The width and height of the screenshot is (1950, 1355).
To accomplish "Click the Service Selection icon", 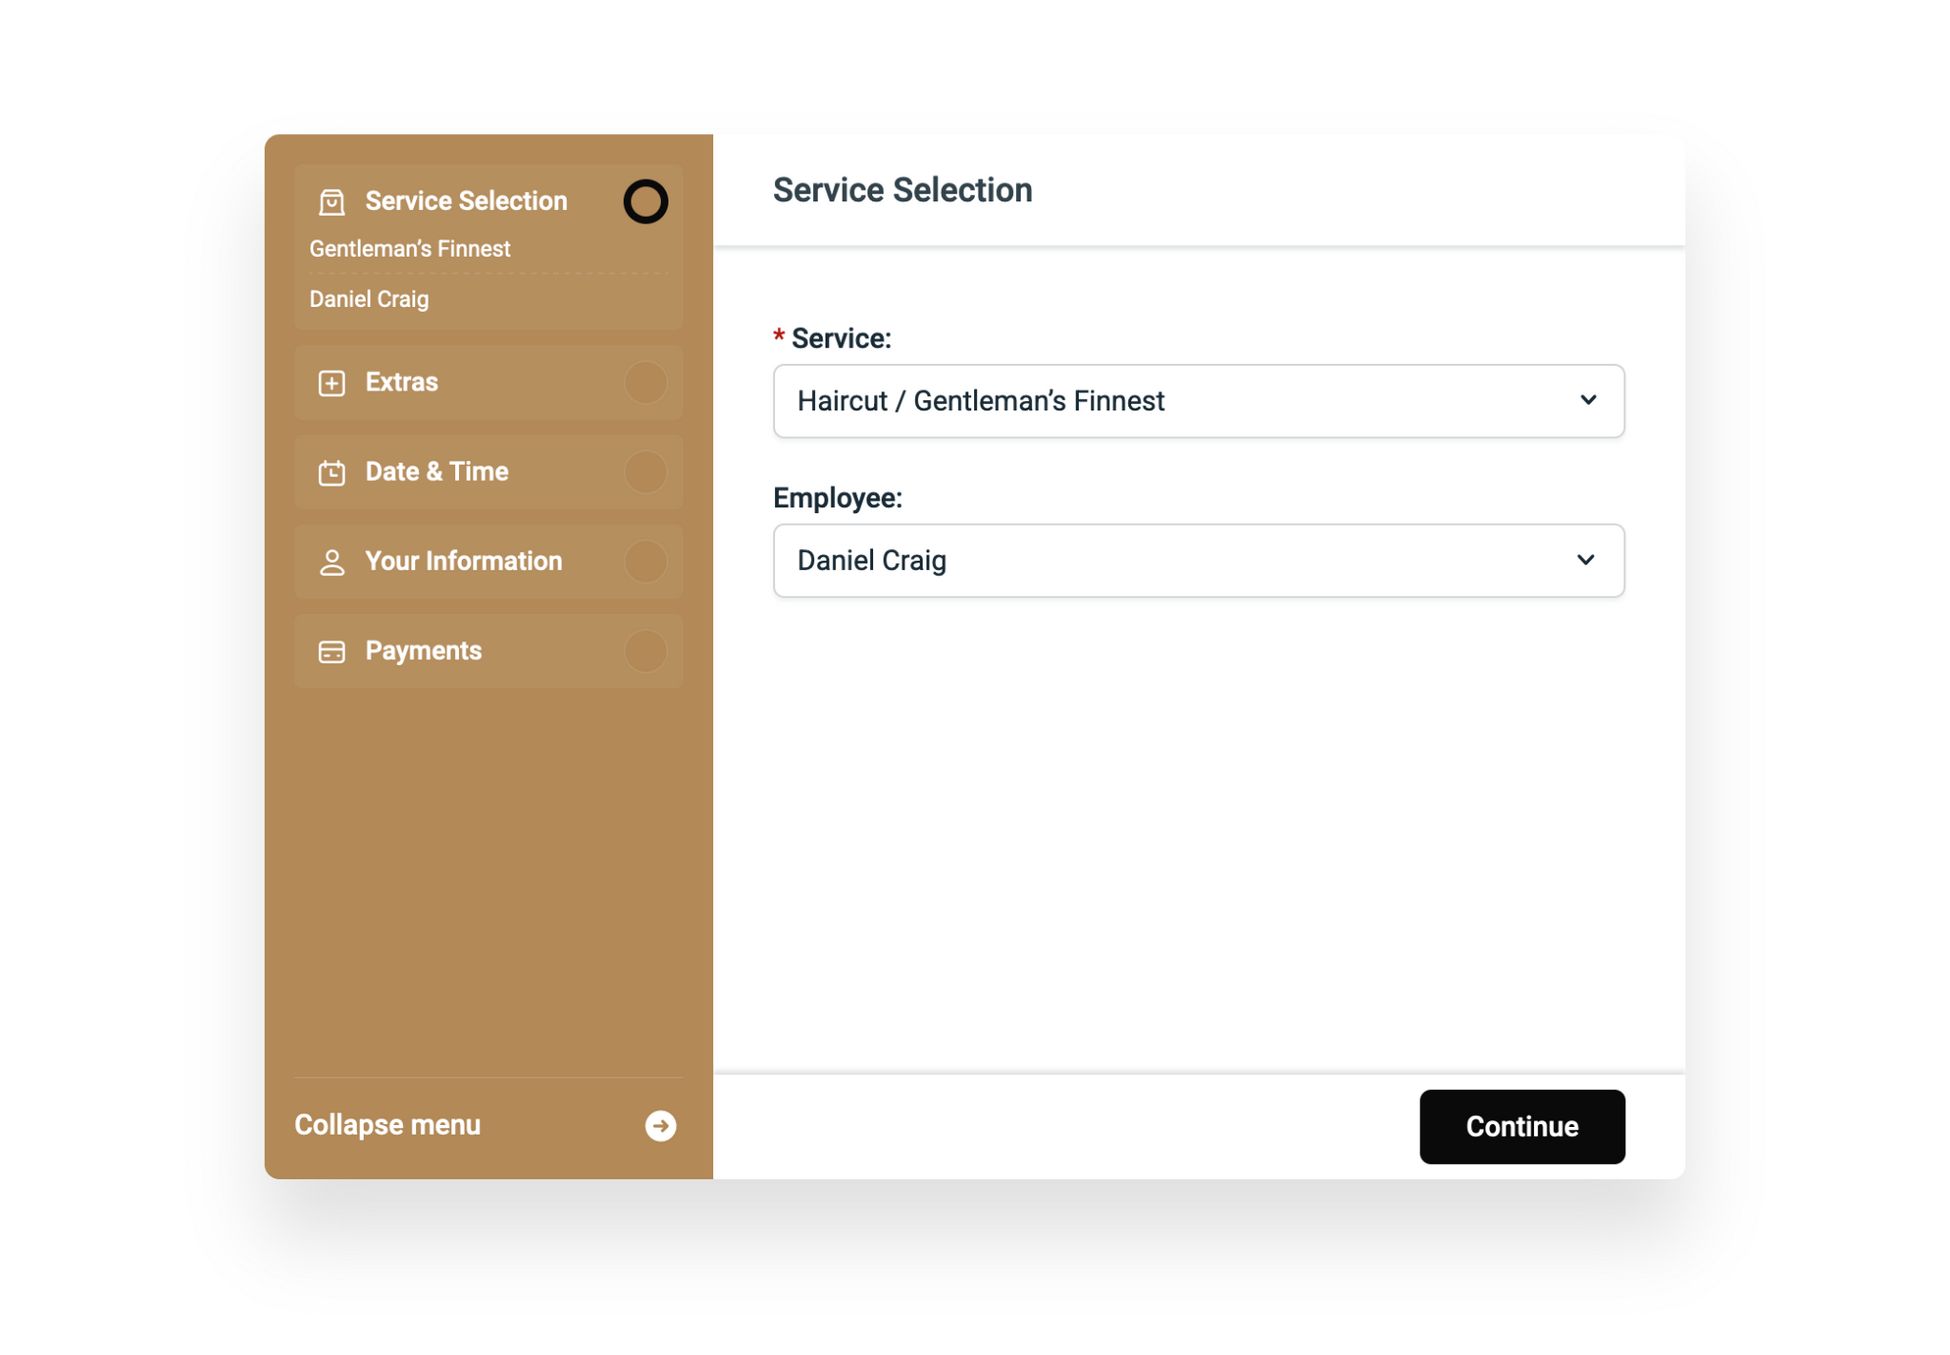I will pyautogui.click(x=329, y=200).
